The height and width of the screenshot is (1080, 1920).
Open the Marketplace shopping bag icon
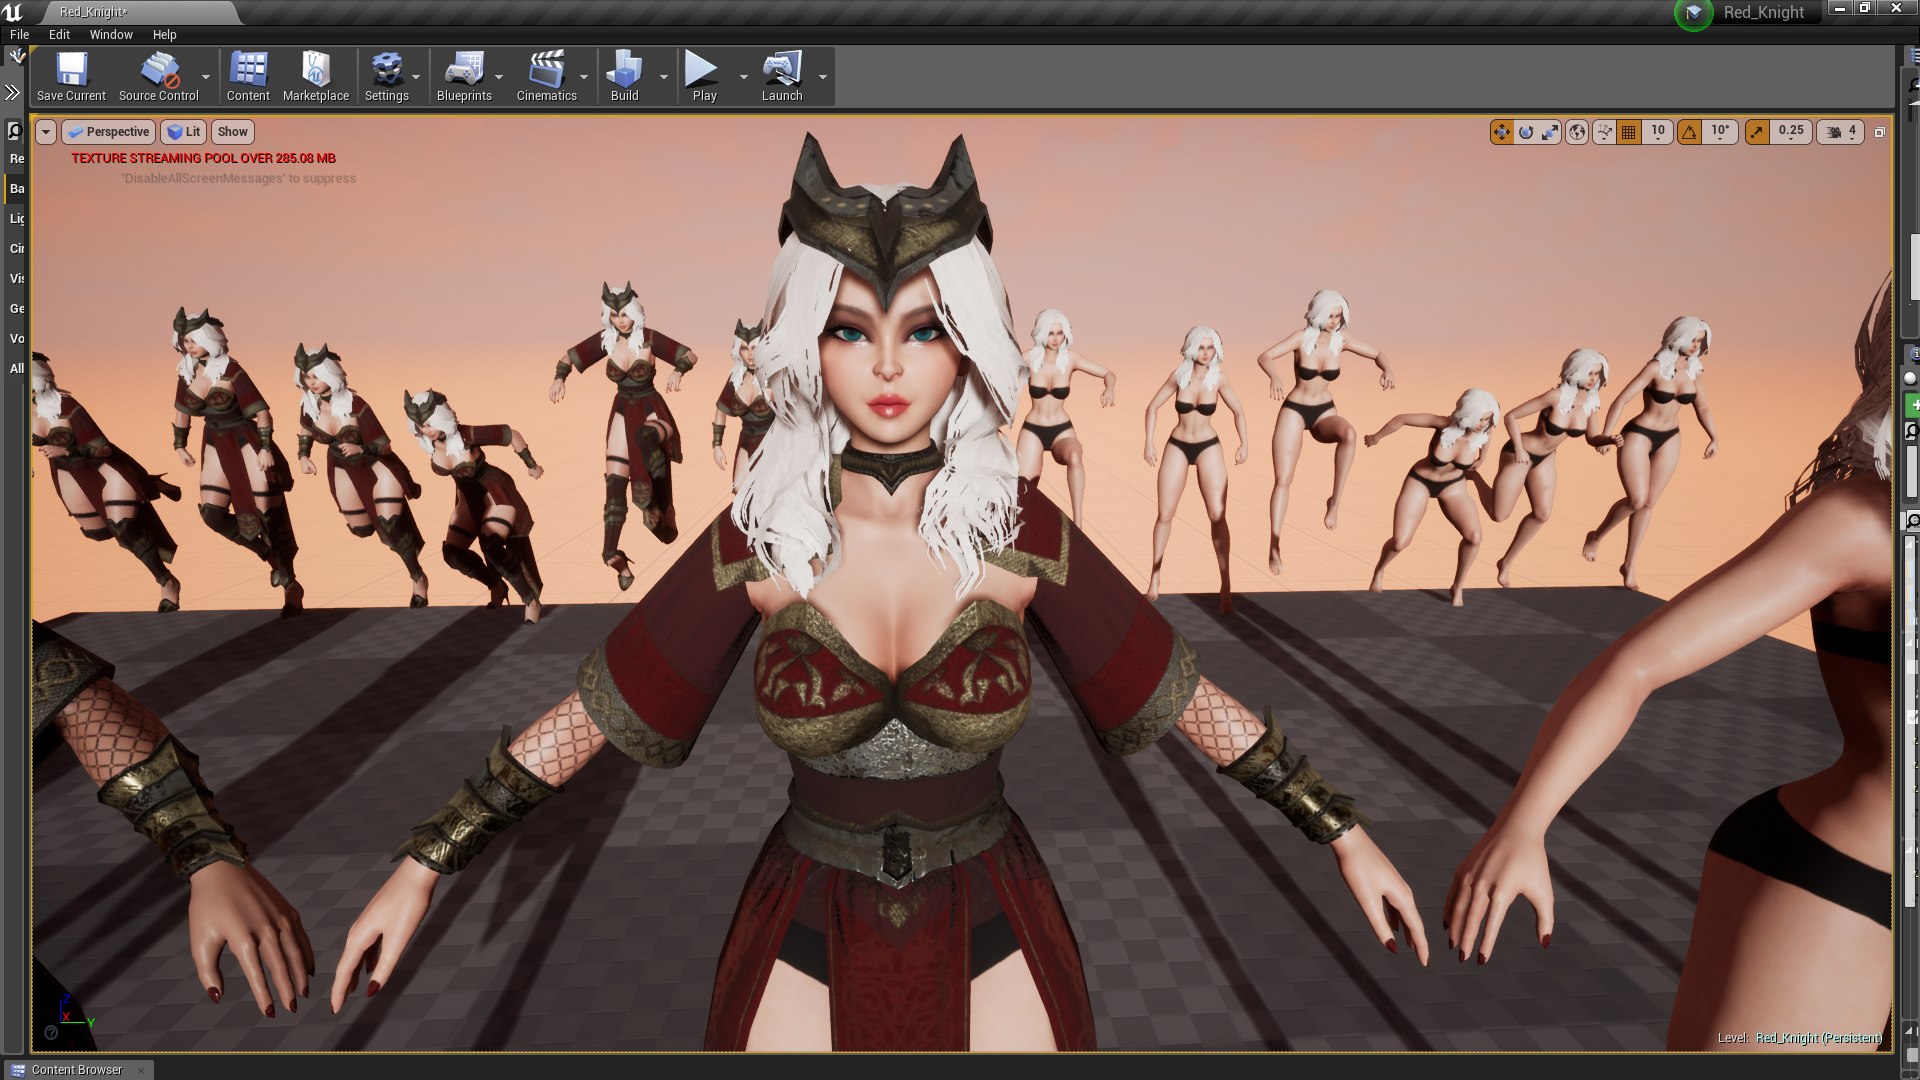tap(316, 76)
